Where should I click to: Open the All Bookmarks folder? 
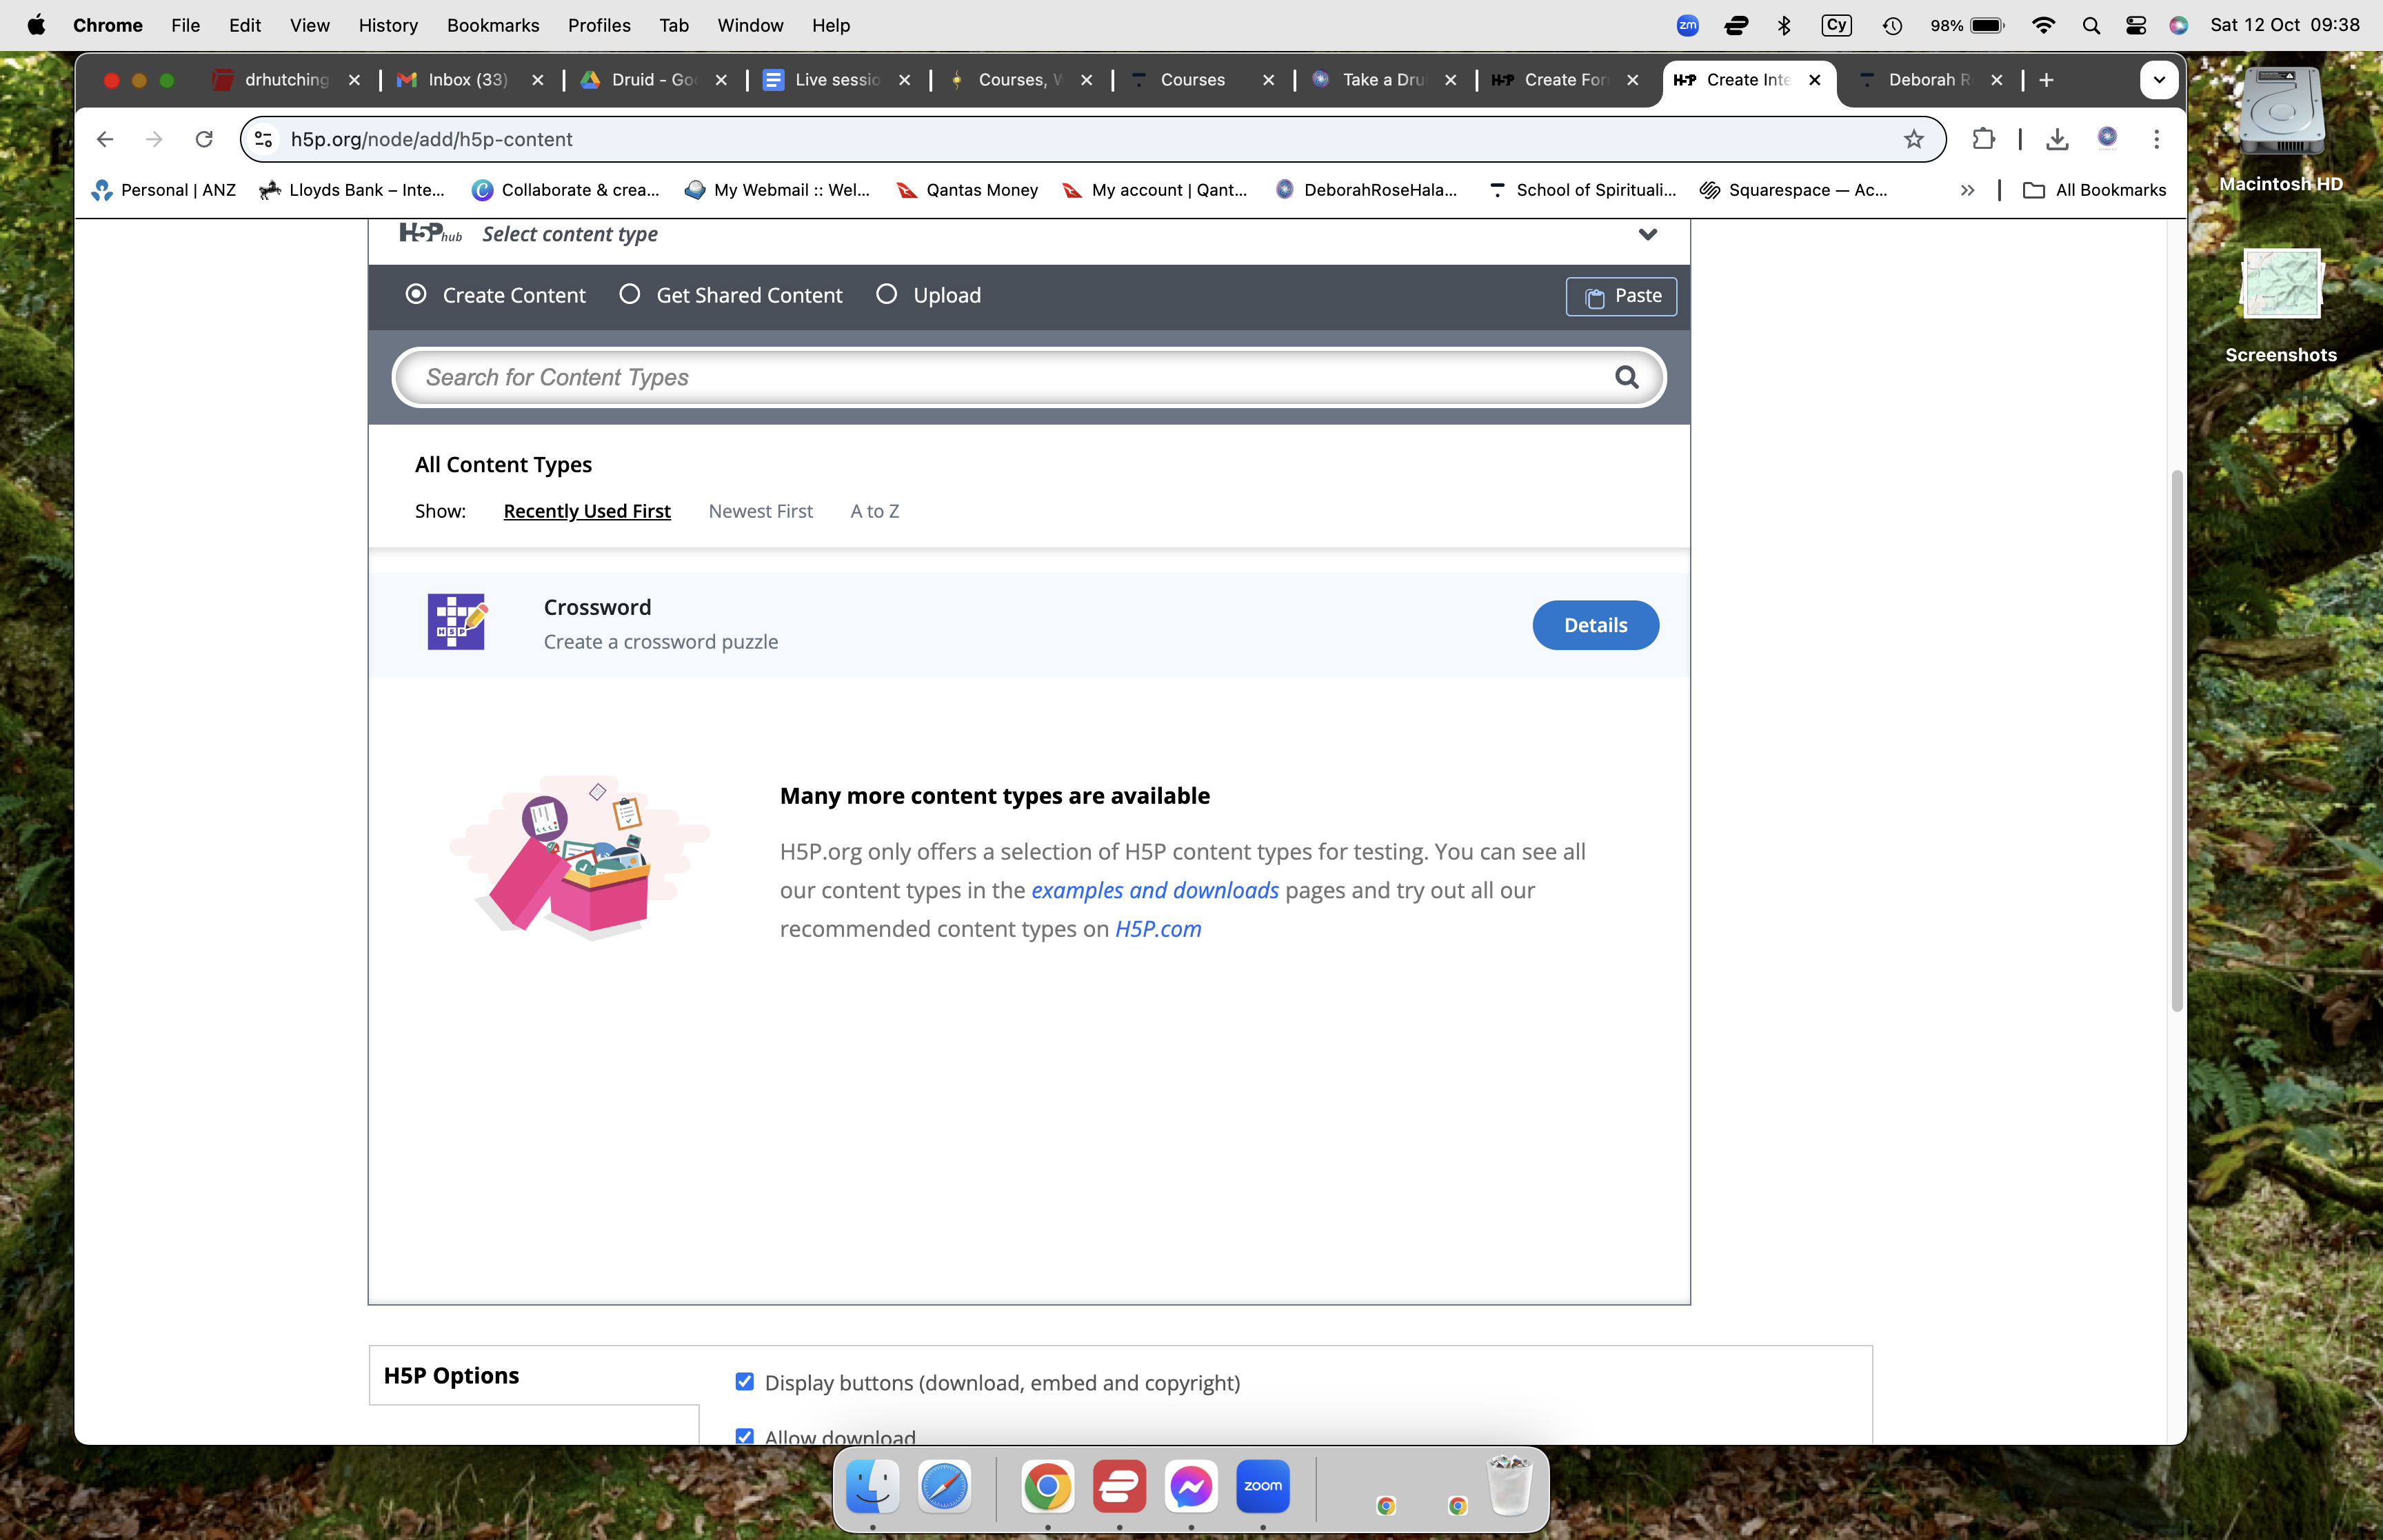click(2094, 190)
